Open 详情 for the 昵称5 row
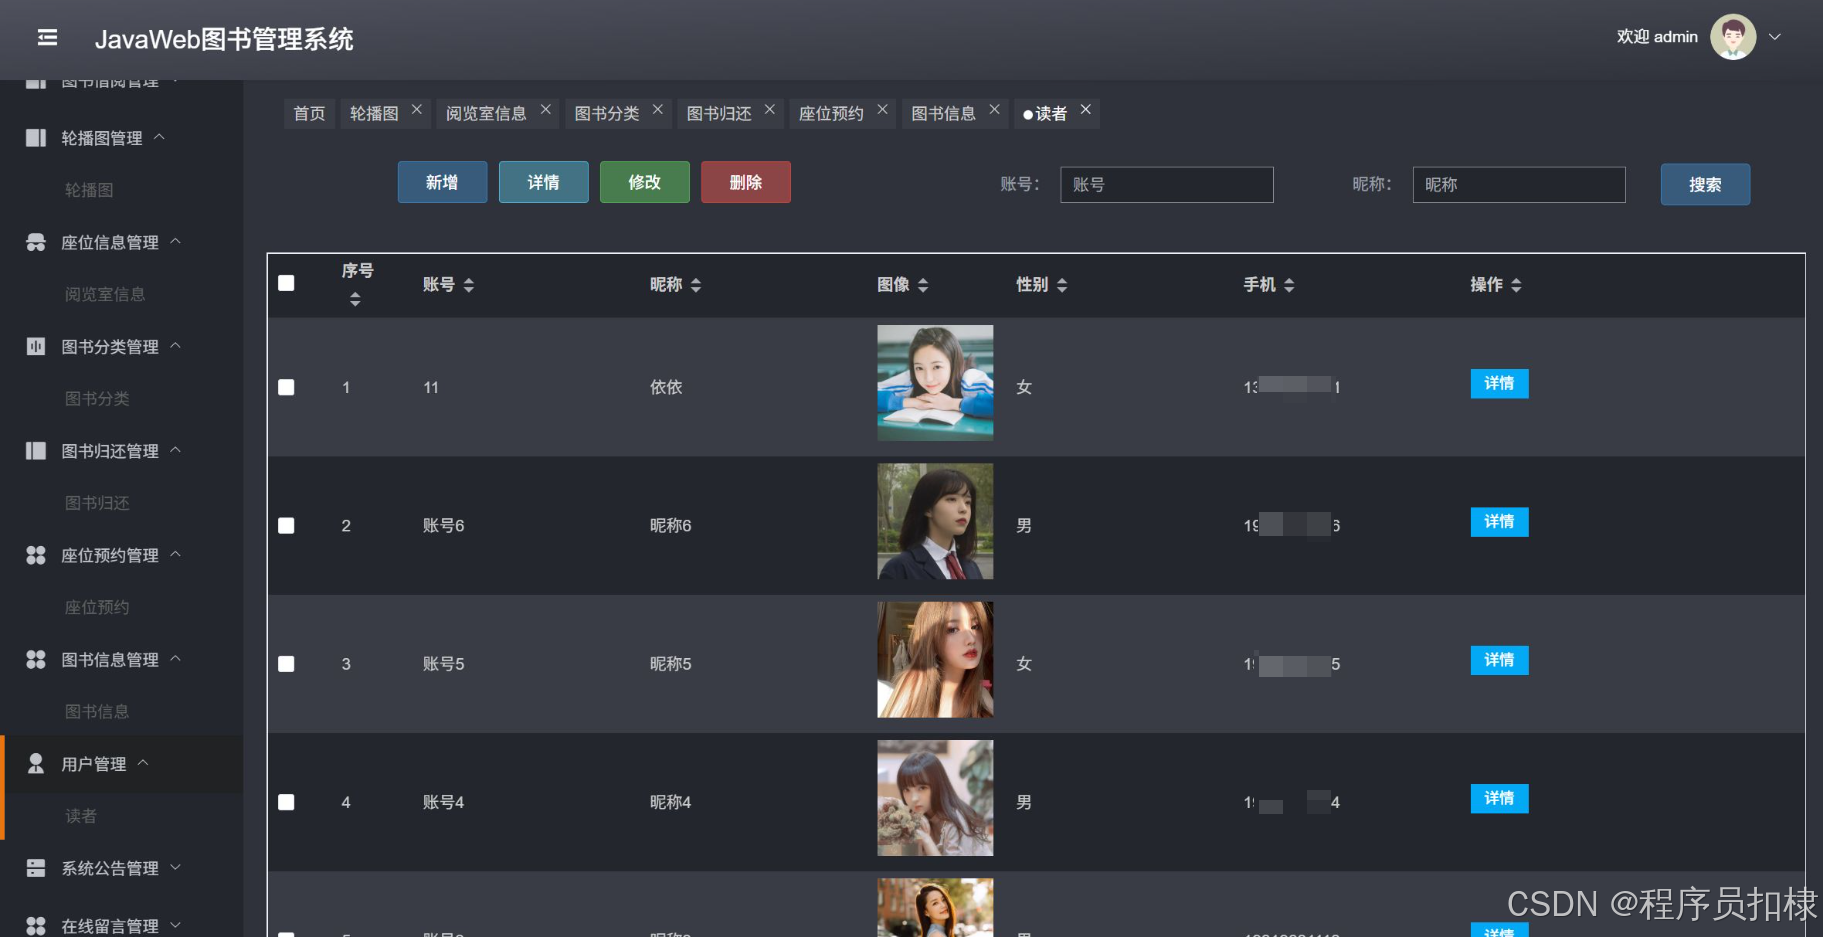Viewport: 1823px width, 937px height. (1499, 660)
